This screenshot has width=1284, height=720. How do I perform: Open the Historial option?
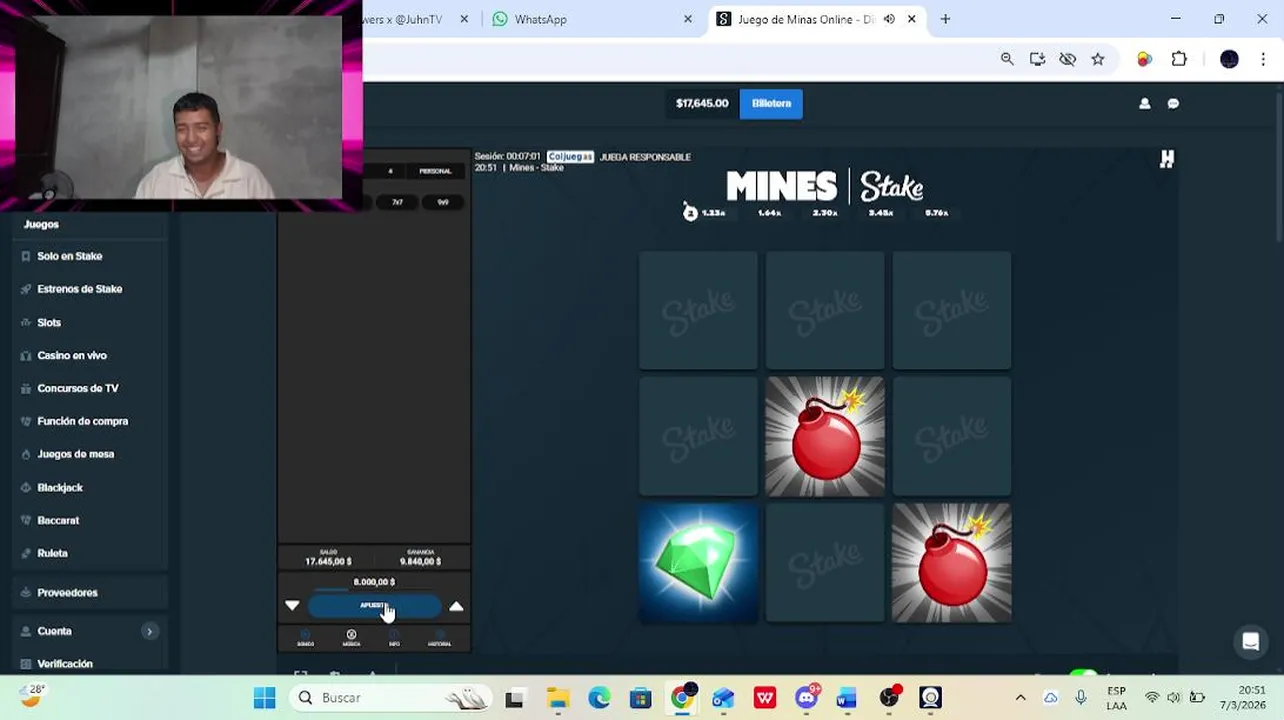pyautogui.click(x=439, y=638)
